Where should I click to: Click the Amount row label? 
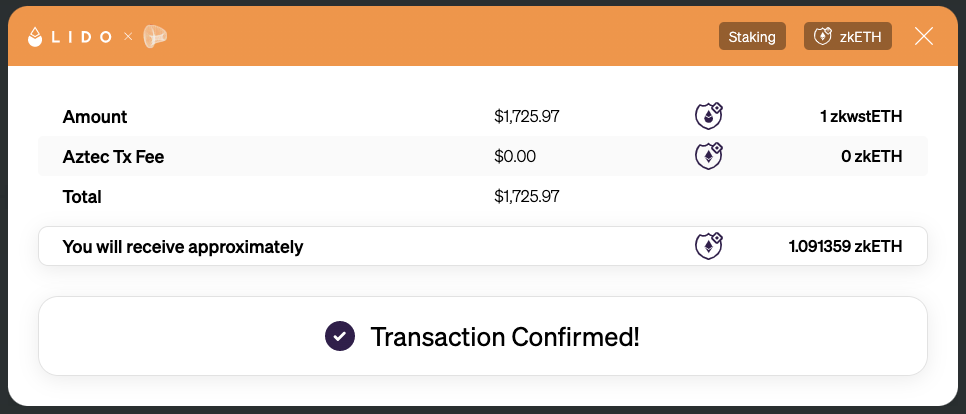[95, 116]
